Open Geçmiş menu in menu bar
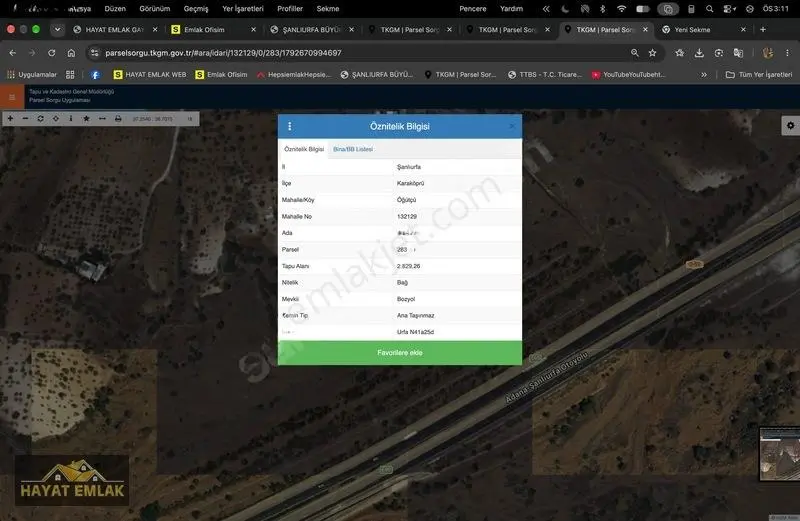The image size is (800, 521). point(196,9)
